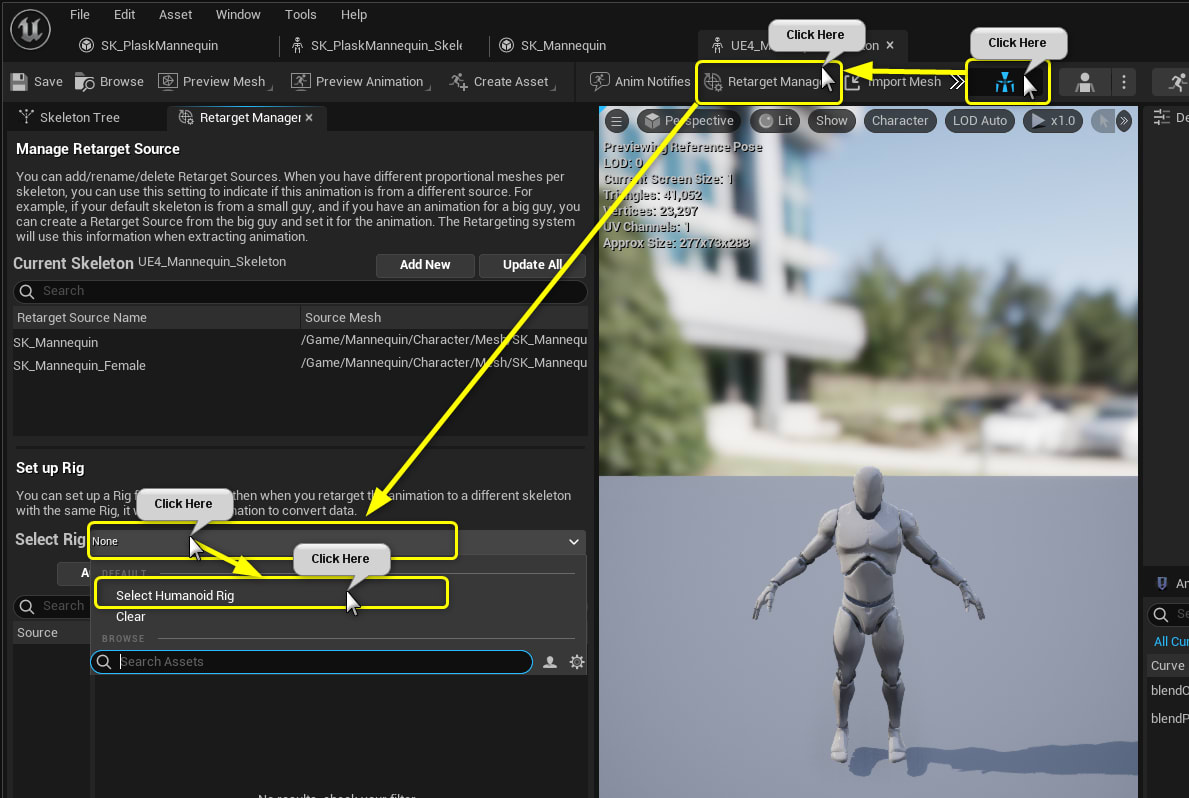Expand the toolbar overflow double-arrow
Image resolution: width=1189 pixels, height=798 pixels.
point(958,82)
